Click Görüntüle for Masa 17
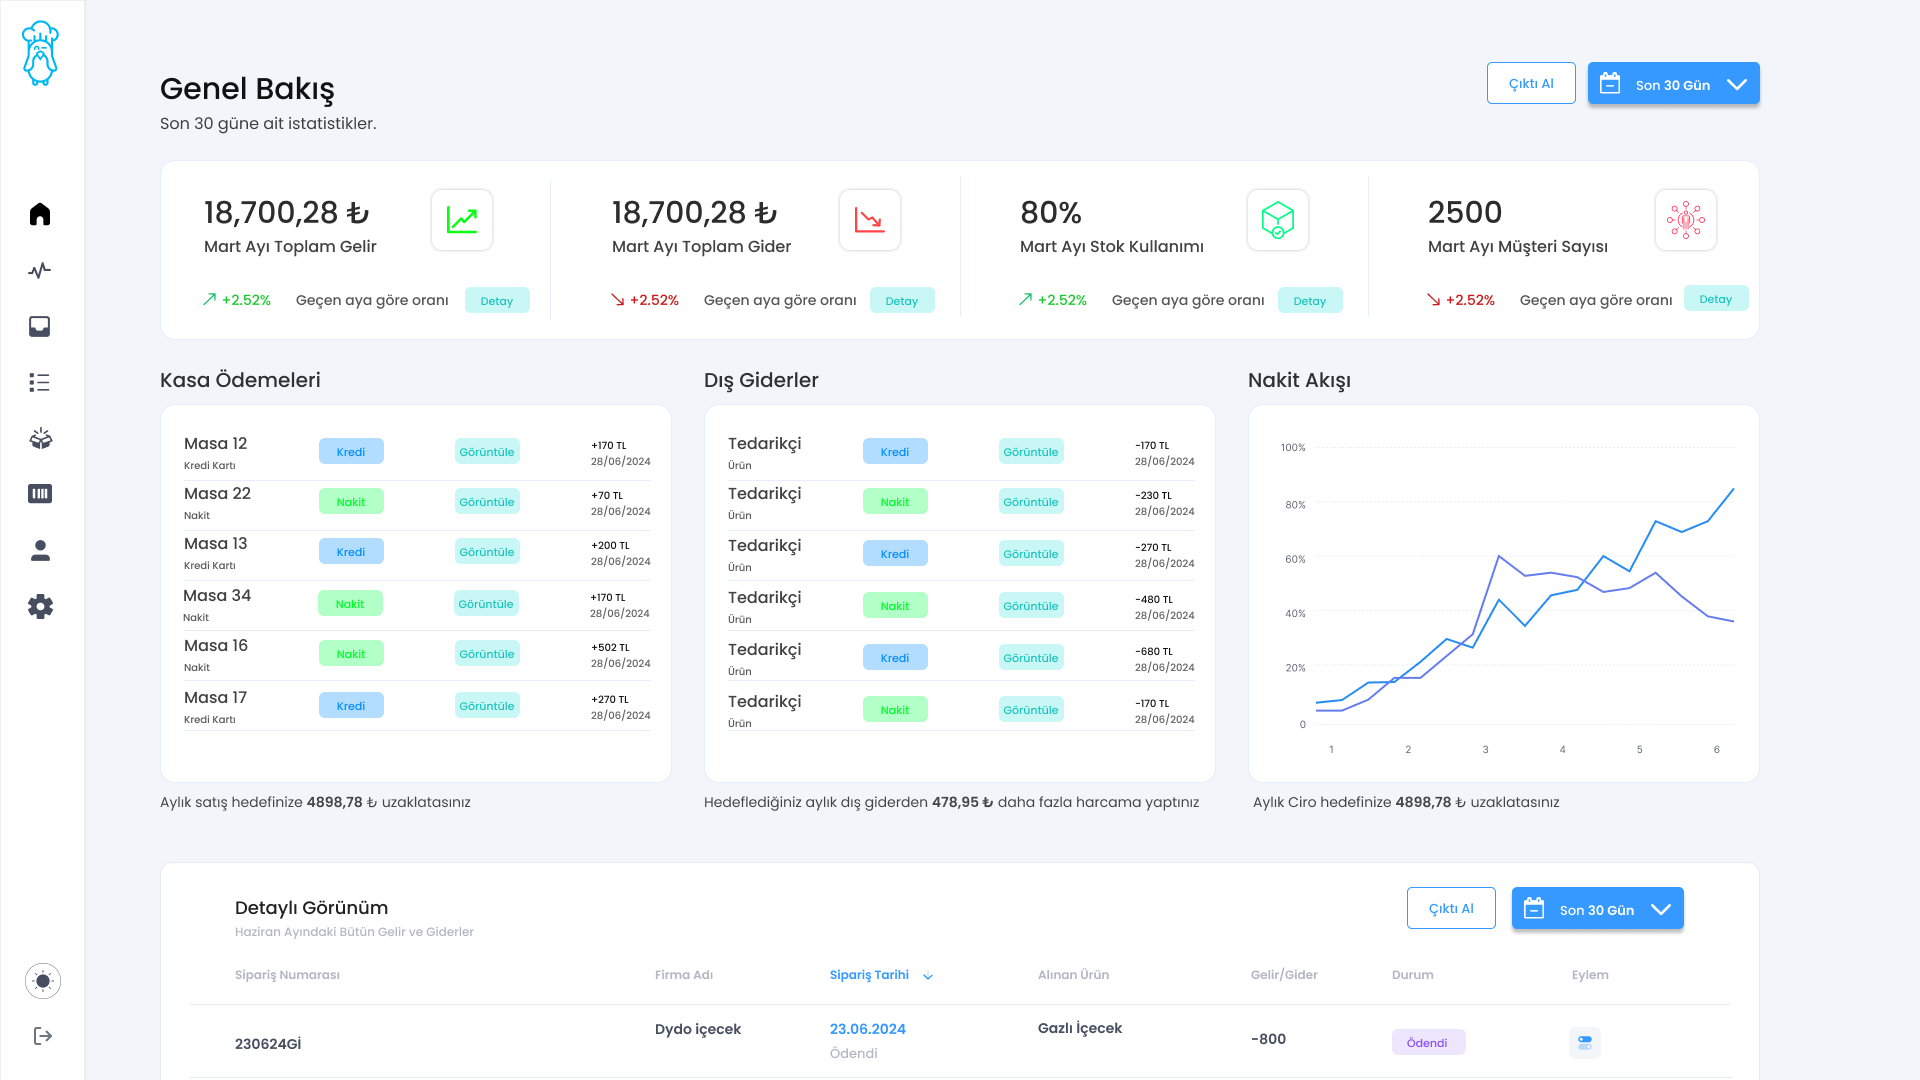 487,706
